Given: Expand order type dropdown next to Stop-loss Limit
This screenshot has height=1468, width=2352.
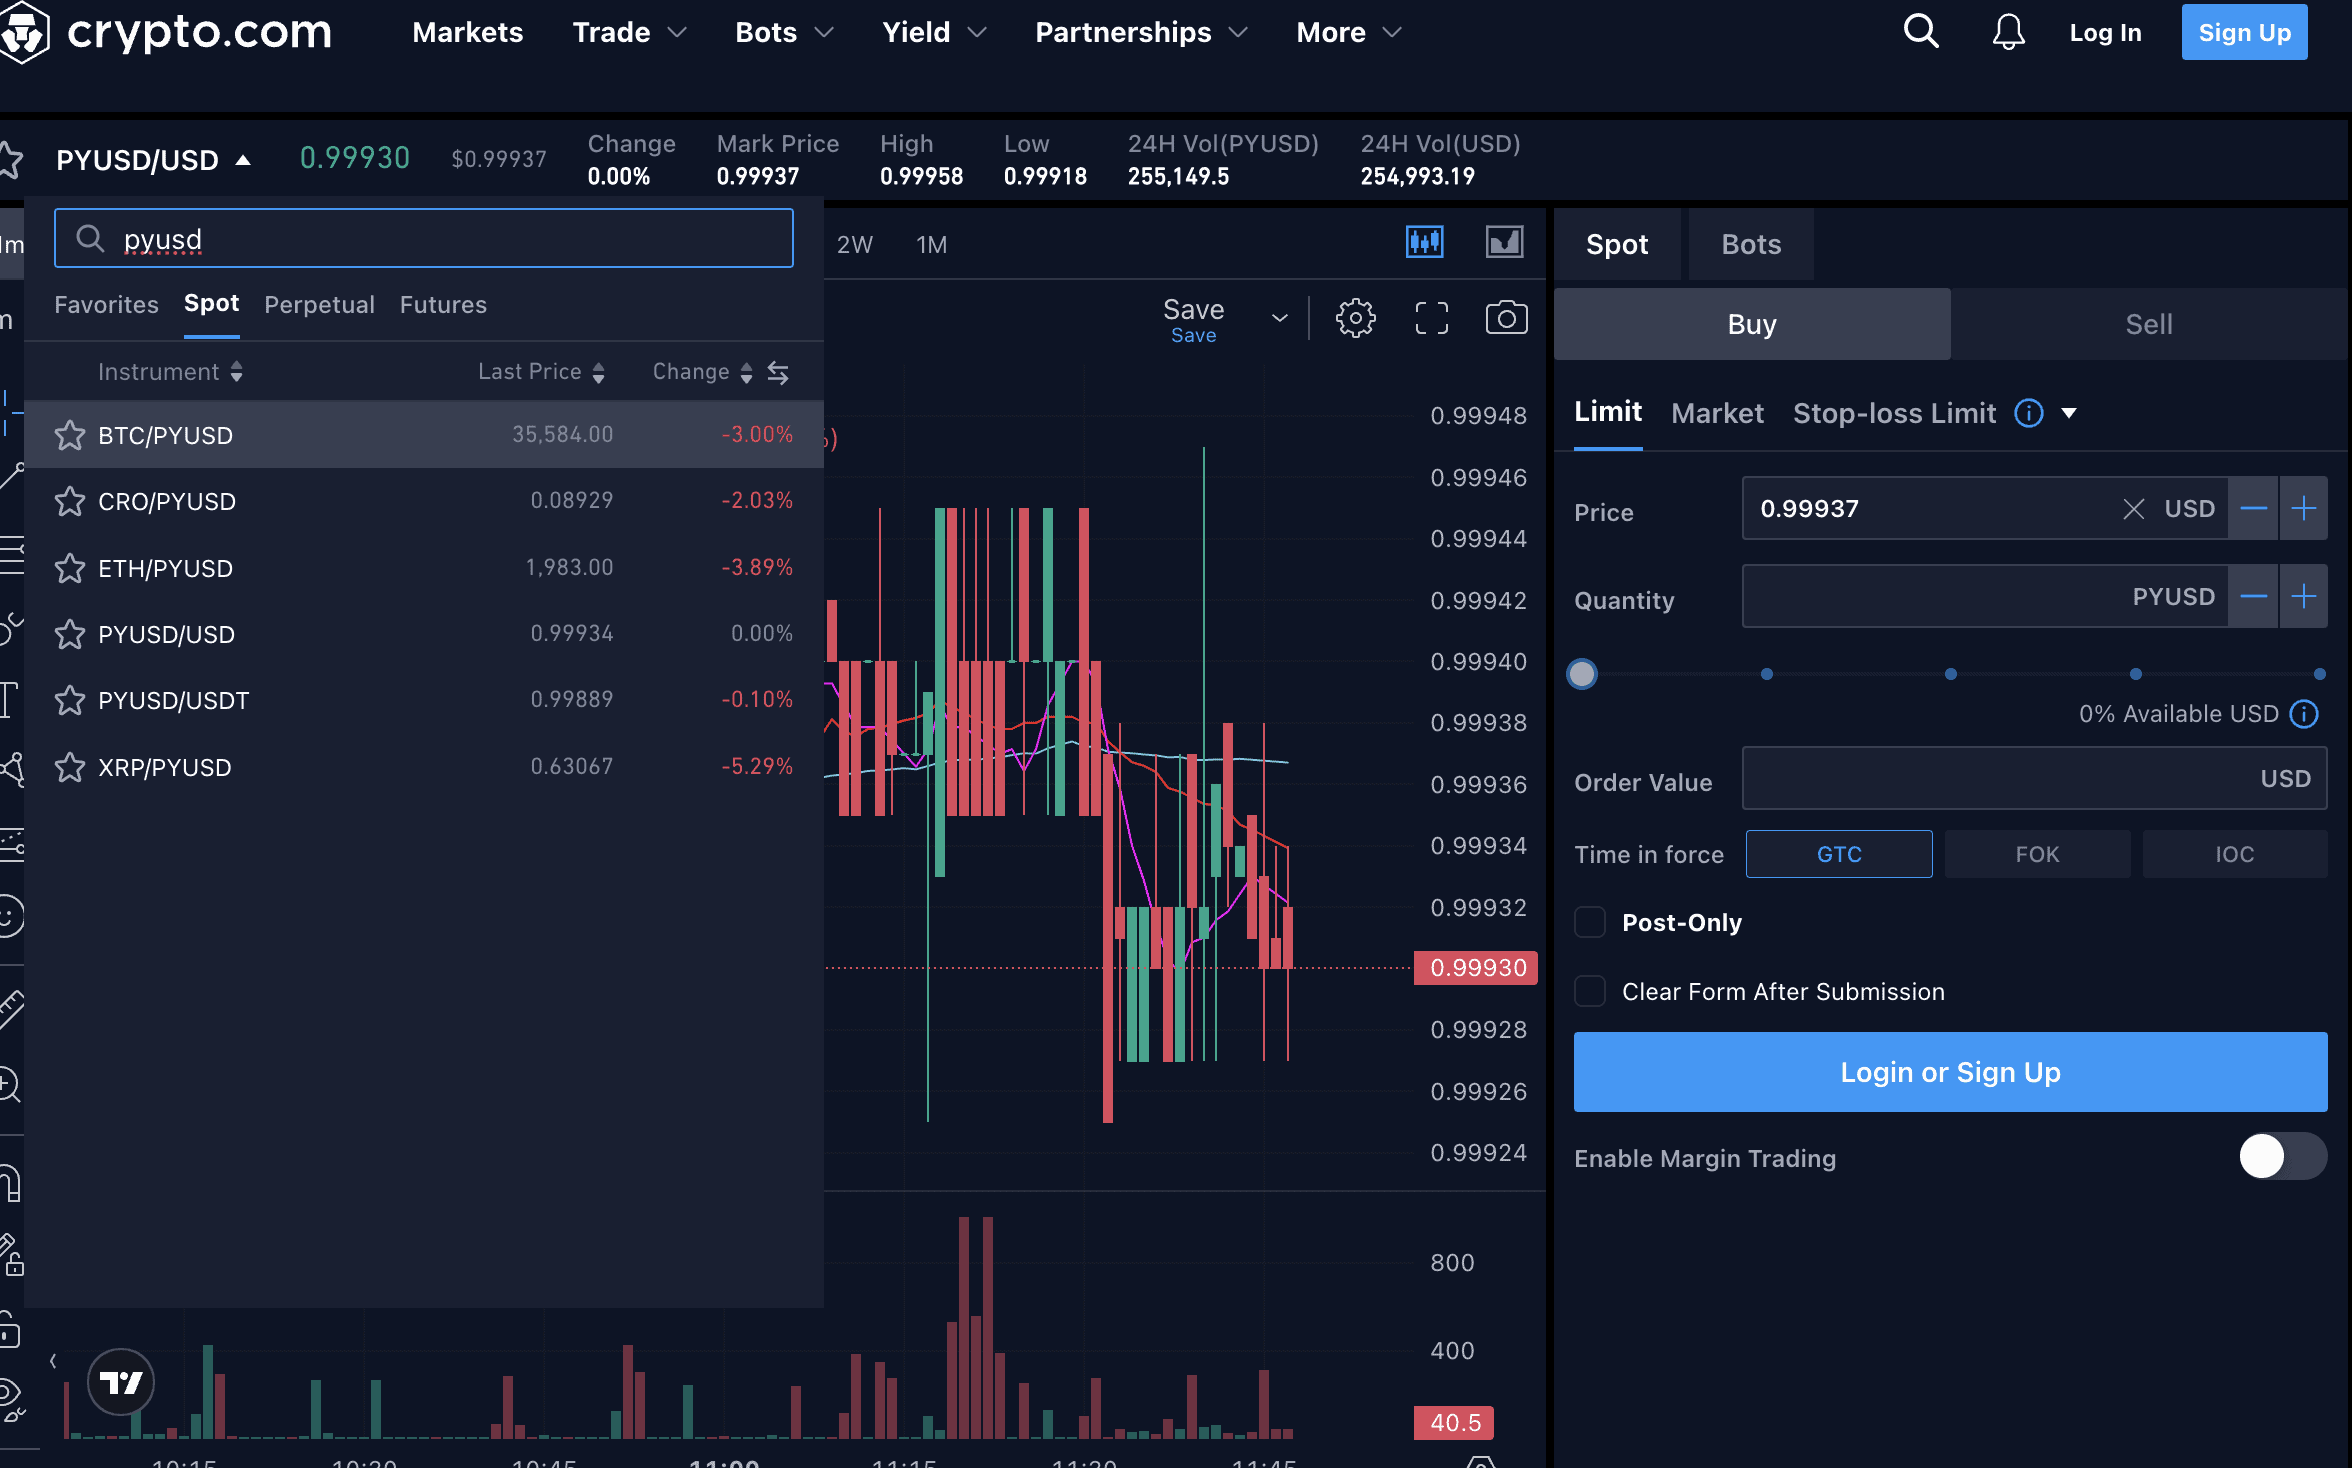Looking at the screenshot, I should coord(2069,413).
